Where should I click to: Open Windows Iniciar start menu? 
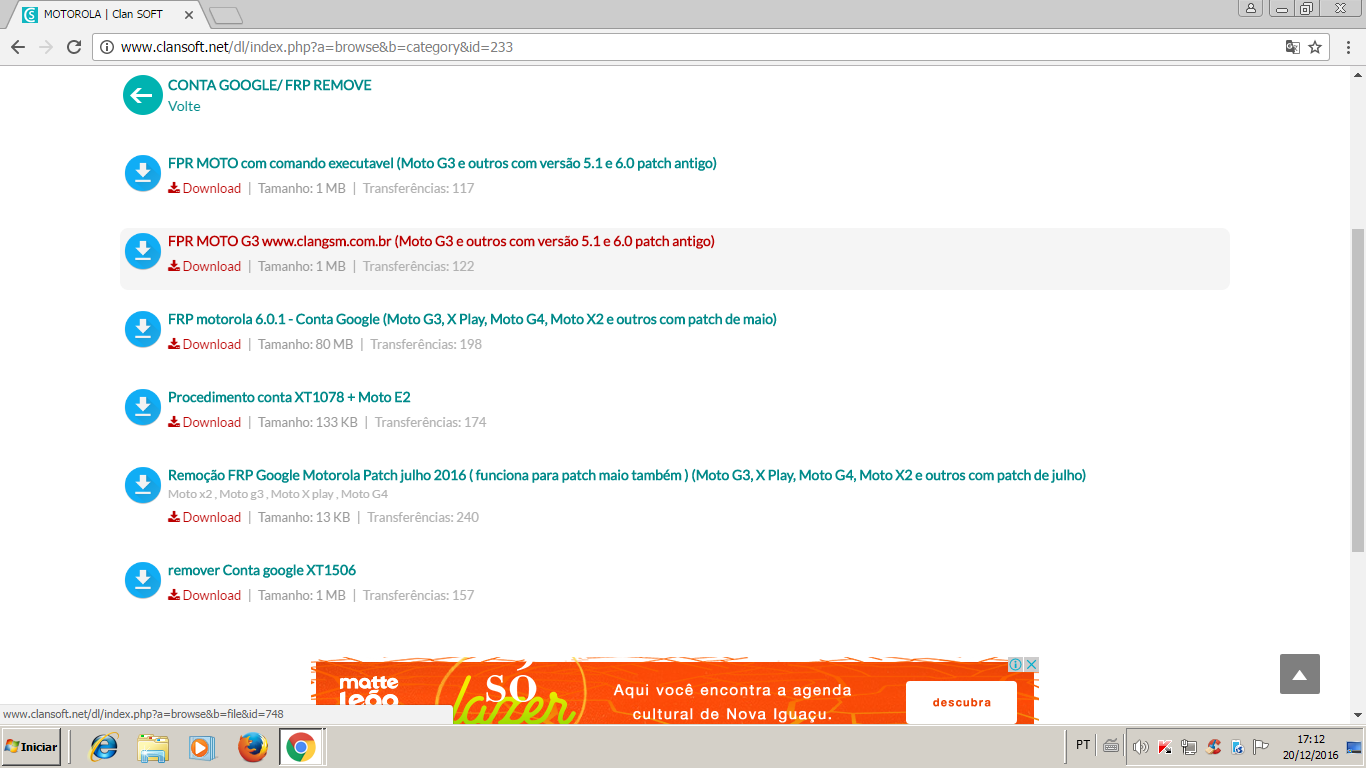33,747
